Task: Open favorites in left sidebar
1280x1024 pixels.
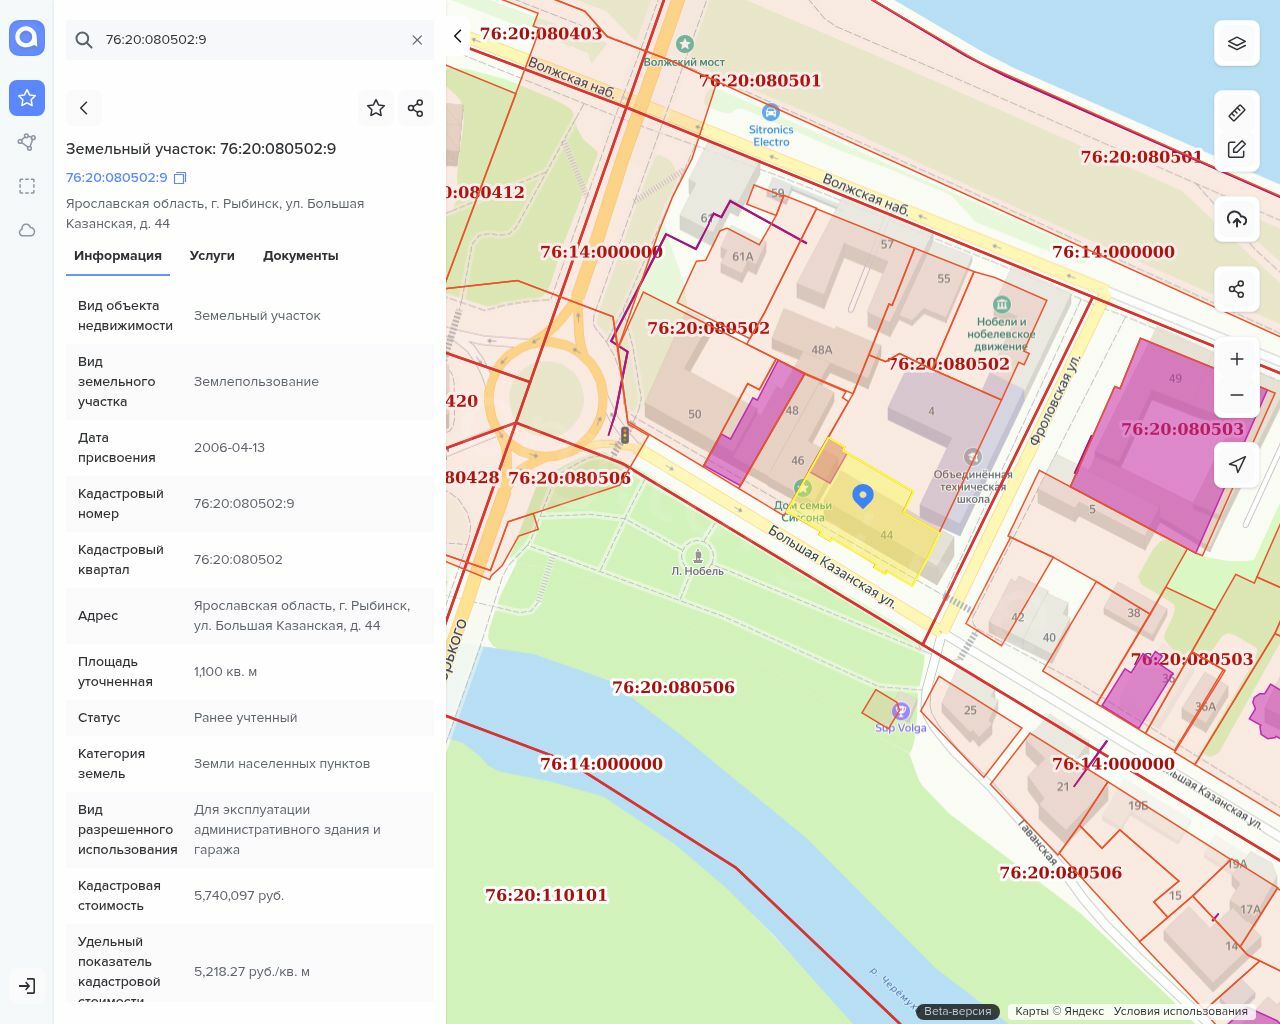Action: click(x=27, y=98)
